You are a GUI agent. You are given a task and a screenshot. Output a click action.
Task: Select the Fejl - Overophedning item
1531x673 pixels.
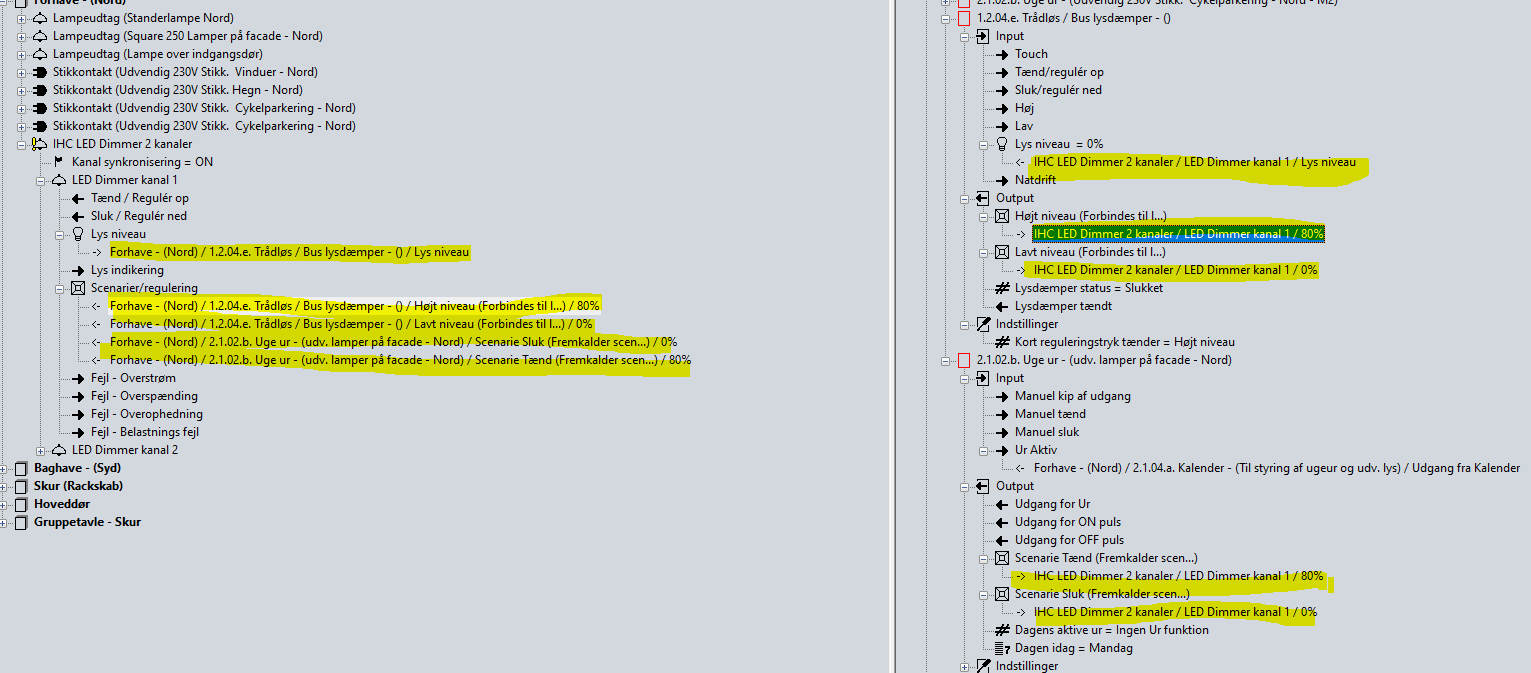point(146,414)
